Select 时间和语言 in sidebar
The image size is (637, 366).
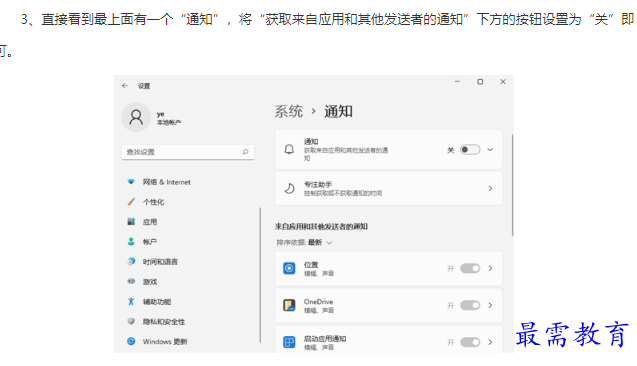pyautogui.click(x=160, y=262)
